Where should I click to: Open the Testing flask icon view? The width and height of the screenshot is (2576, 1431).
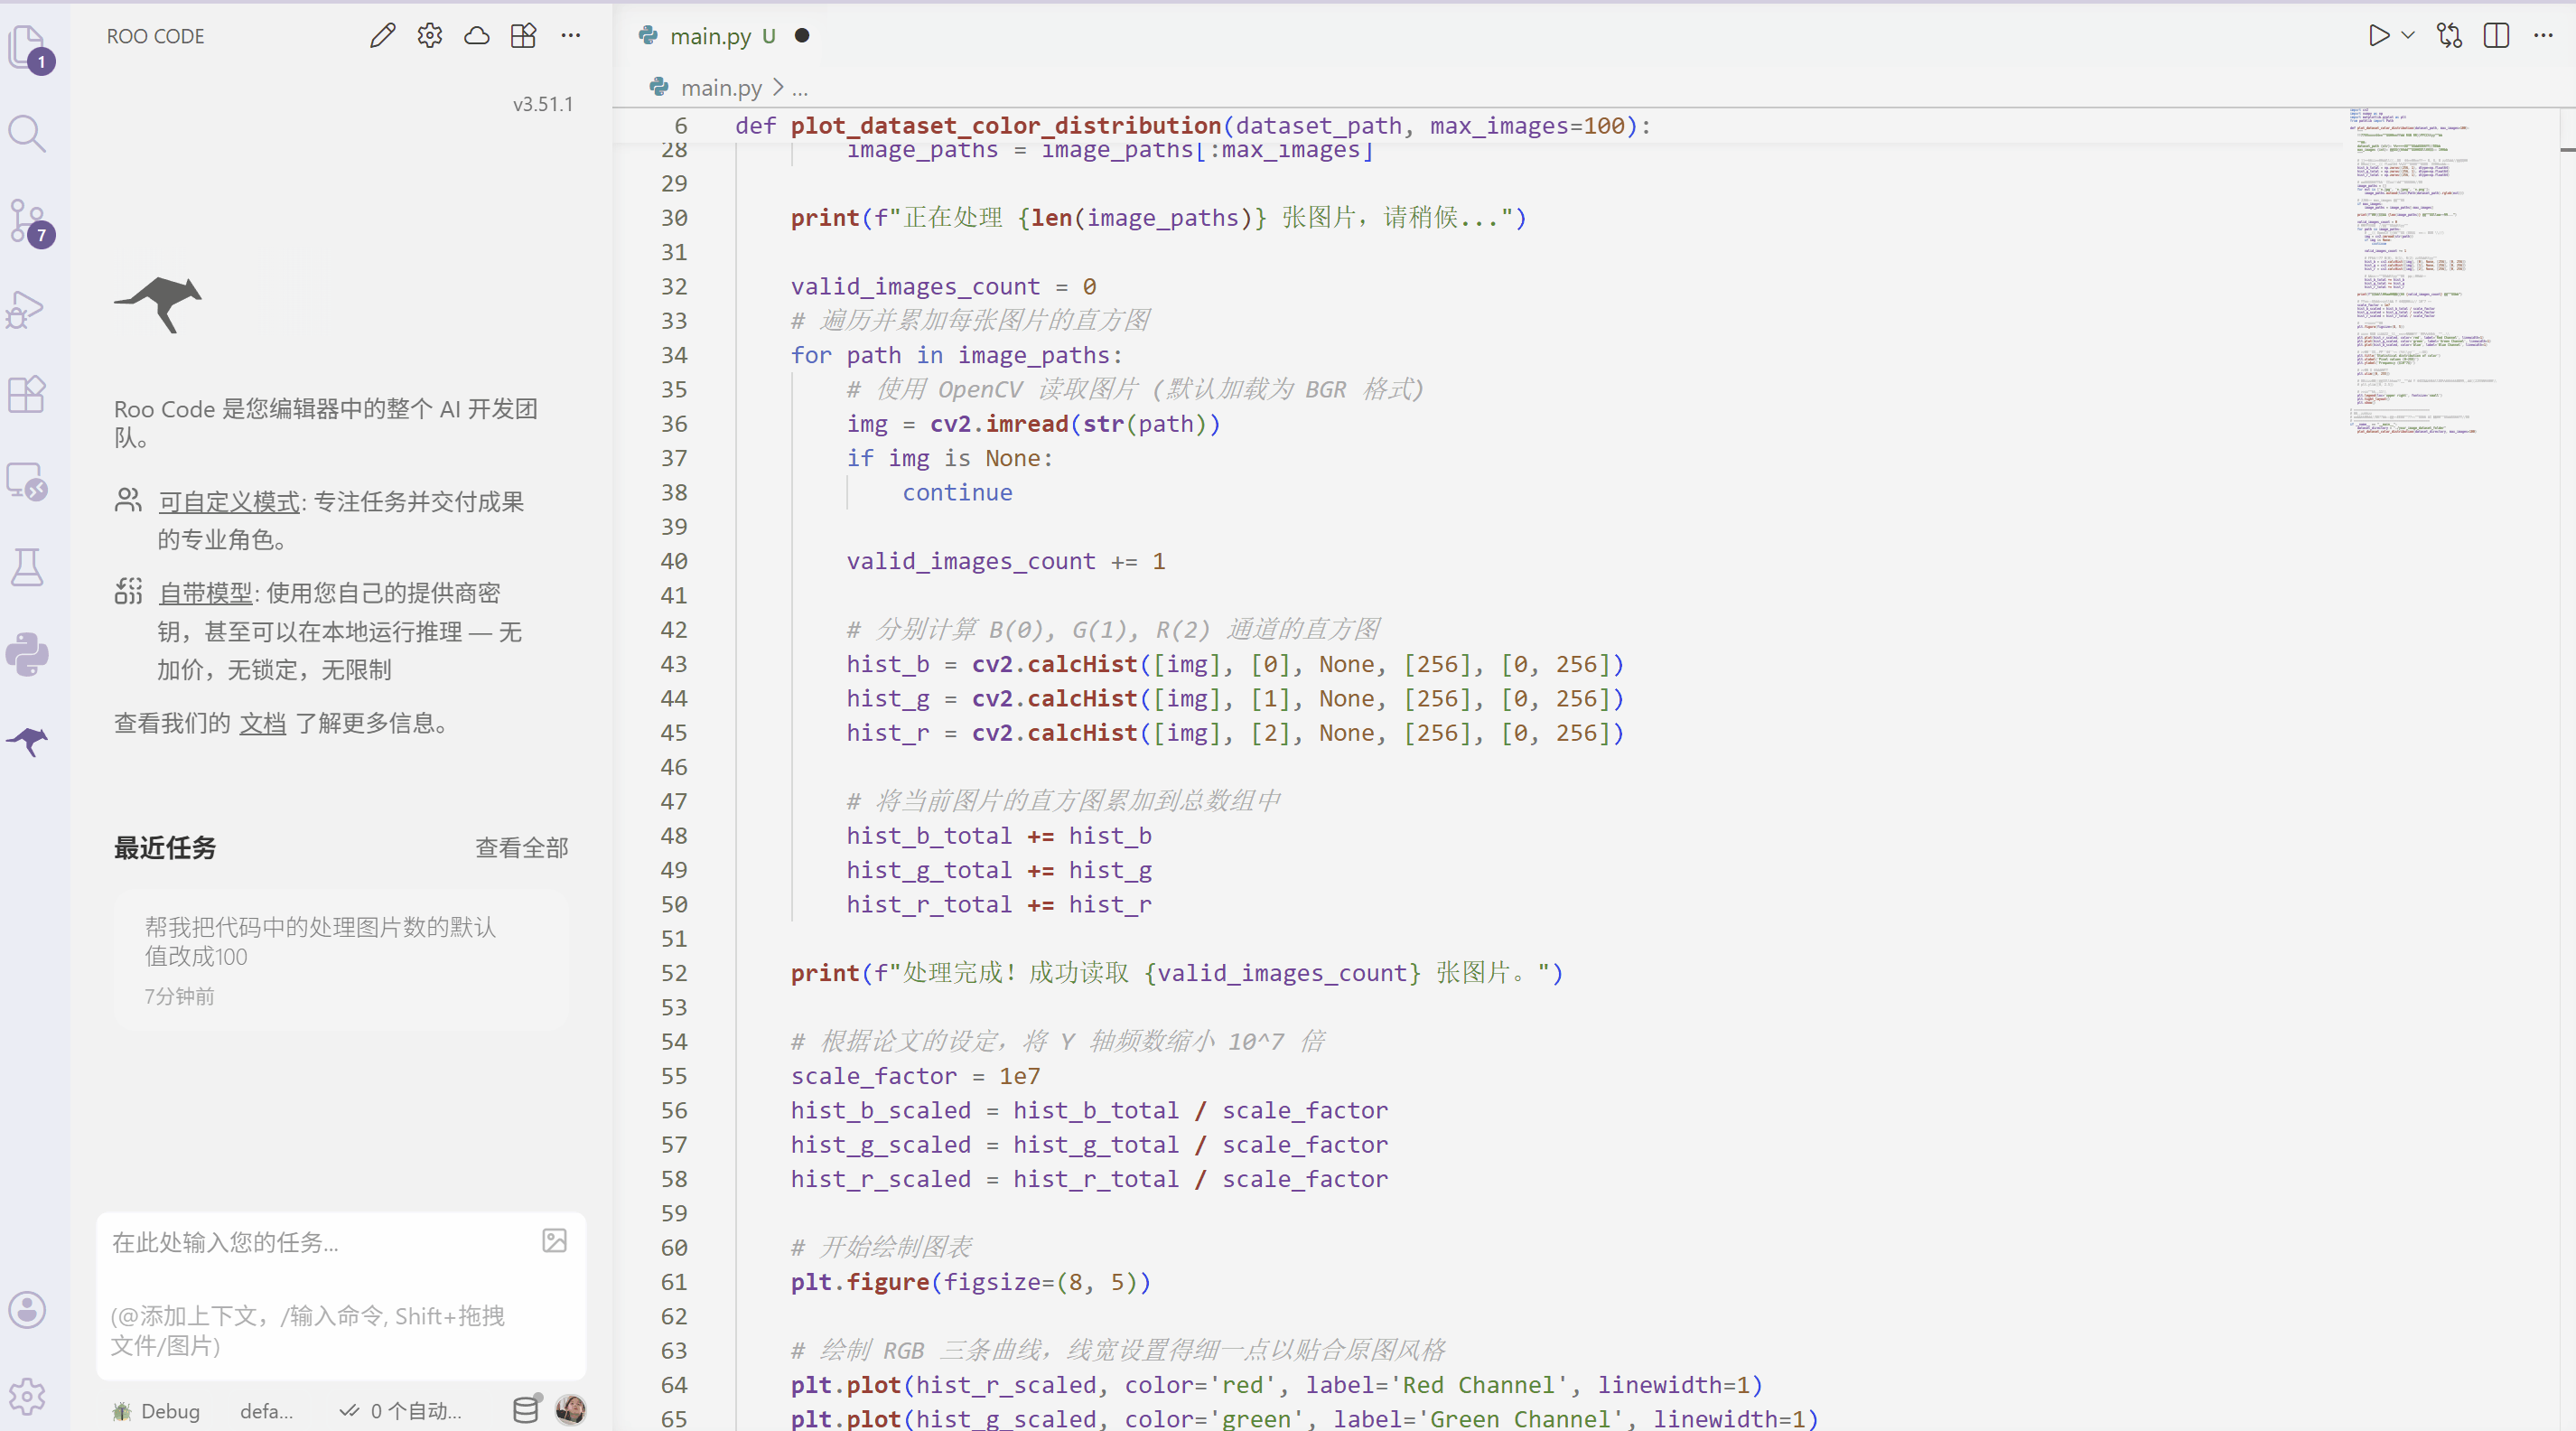coord(27,567)
